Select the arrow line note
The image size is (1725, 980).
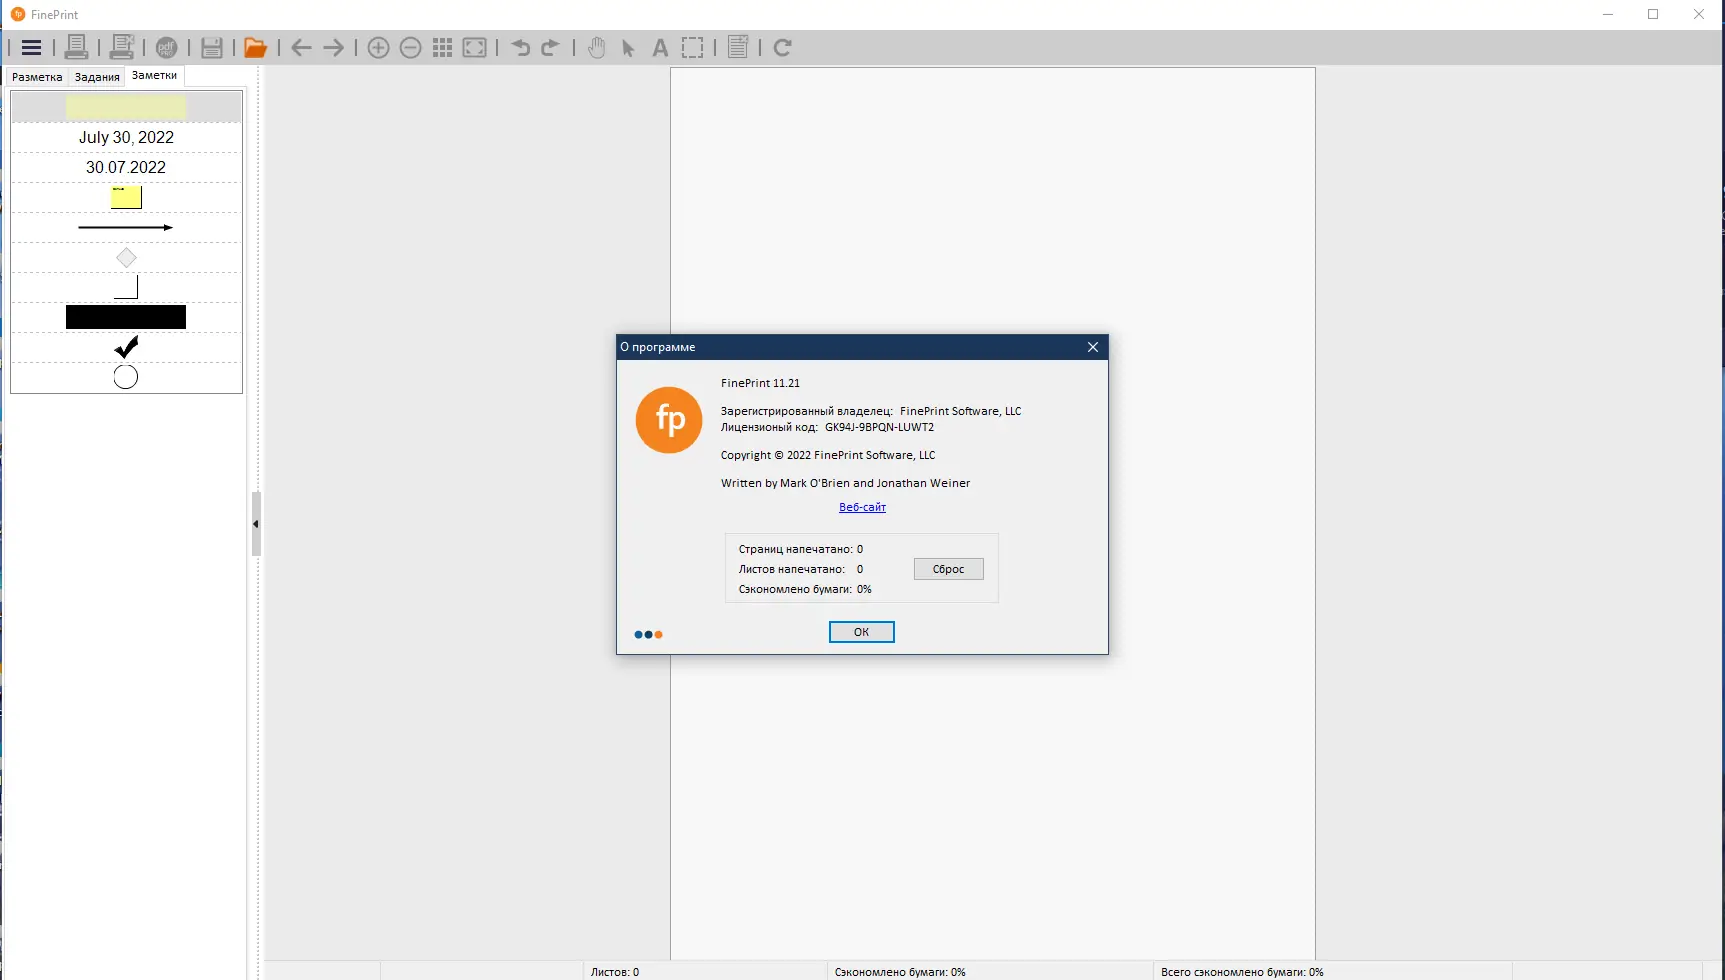pos(126,227)
